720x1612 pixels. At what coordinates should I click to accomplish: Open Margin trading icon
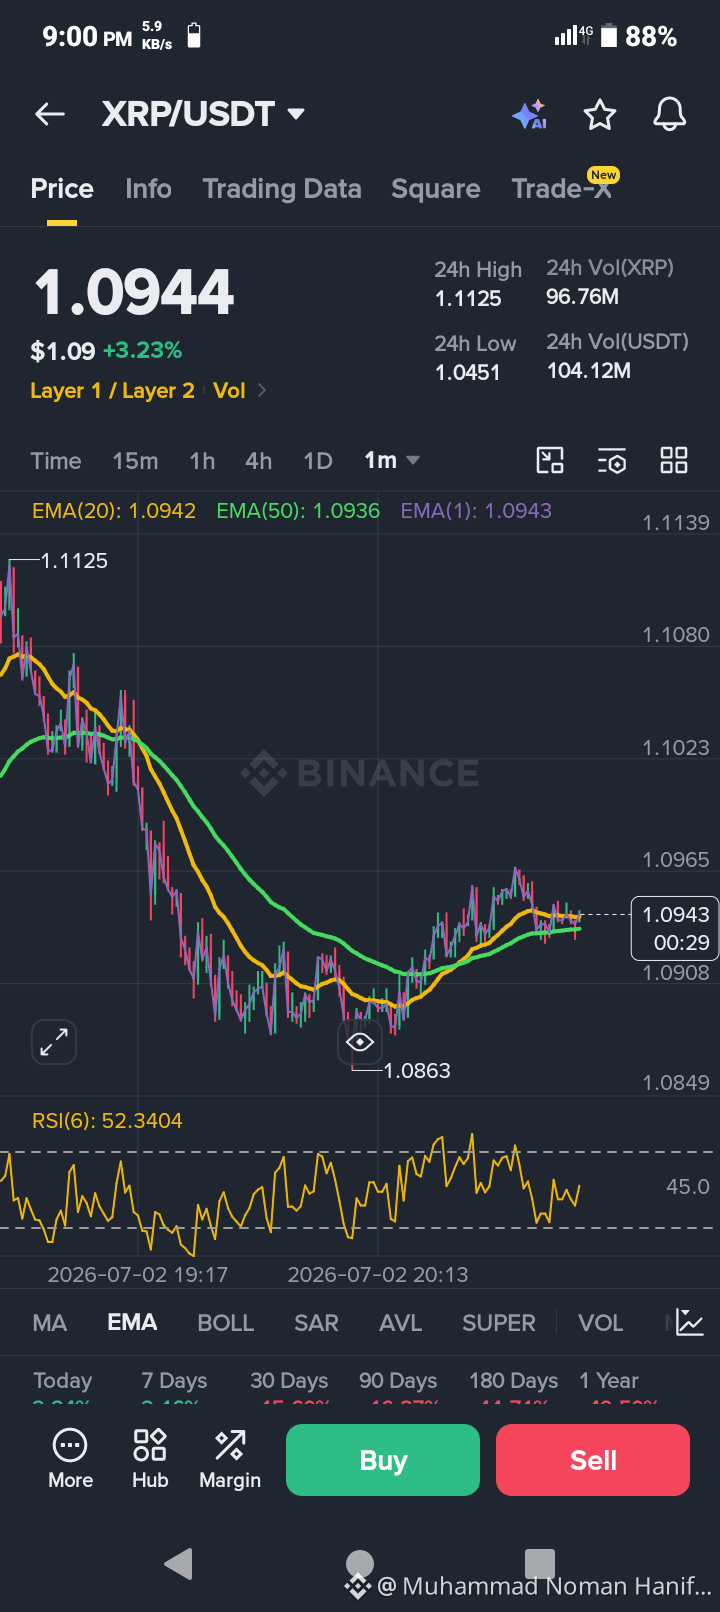(230, 1460)
